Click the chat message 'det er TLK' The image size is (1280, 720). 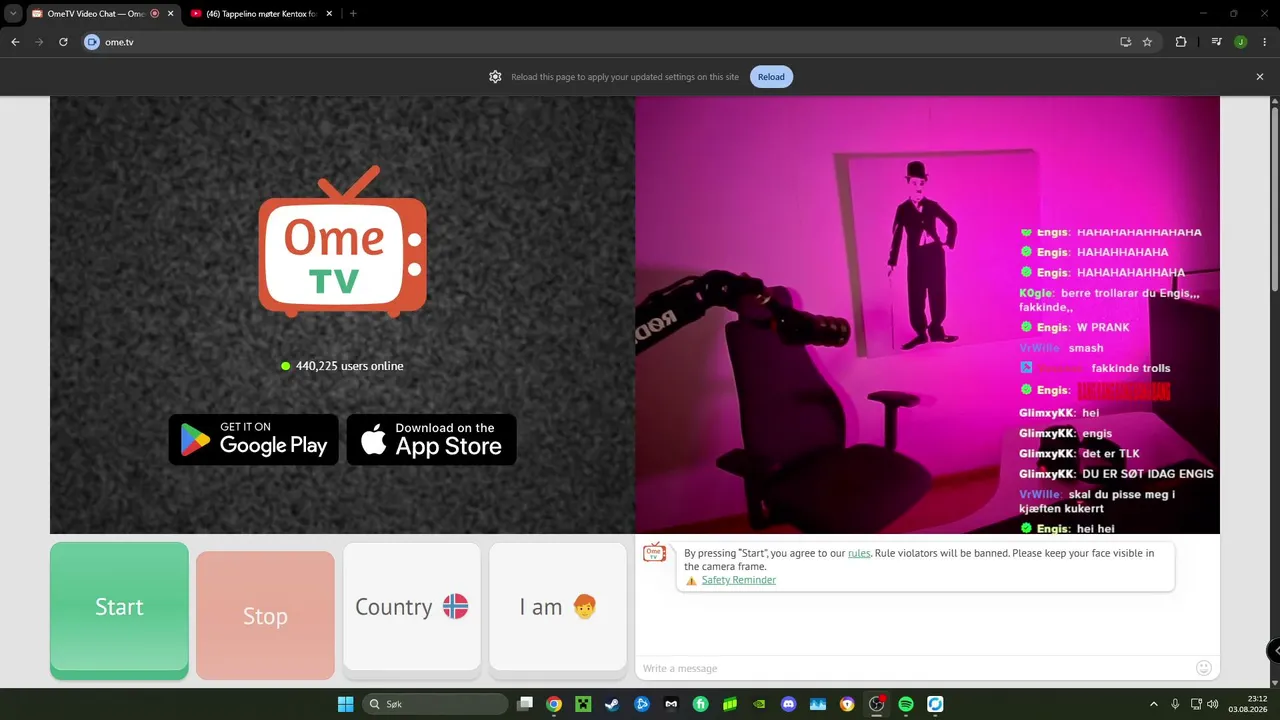coord(1111,454)
